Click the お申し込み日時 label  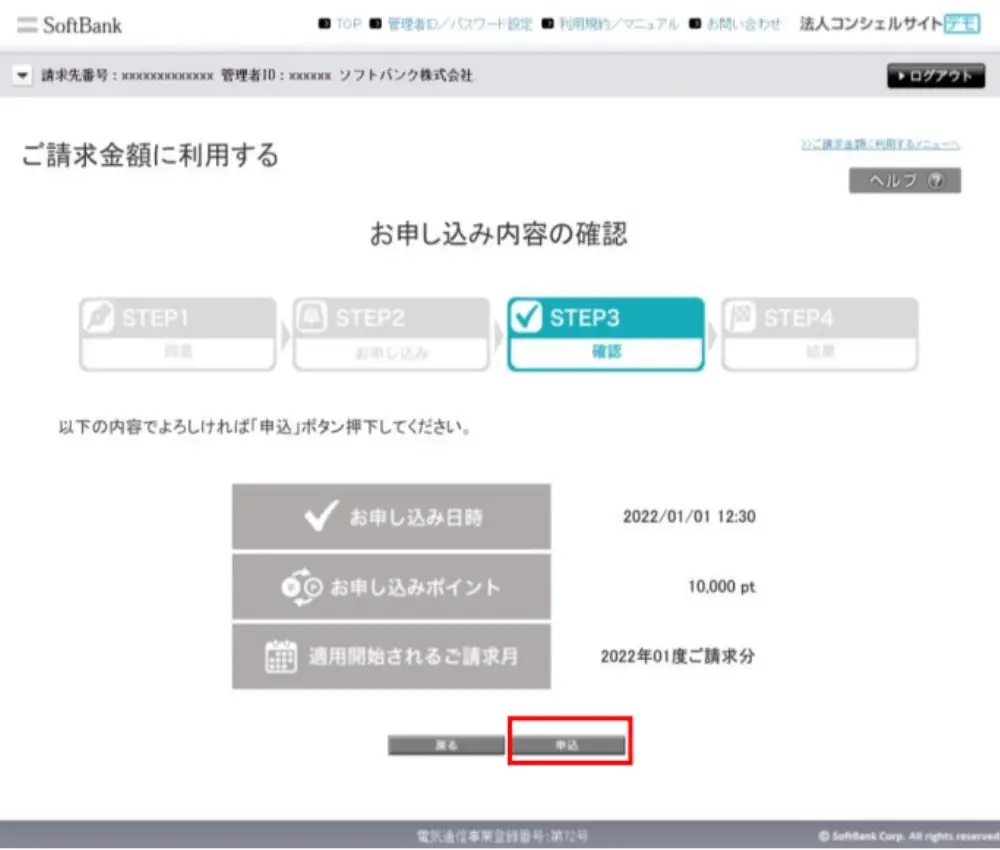[416, 517]
